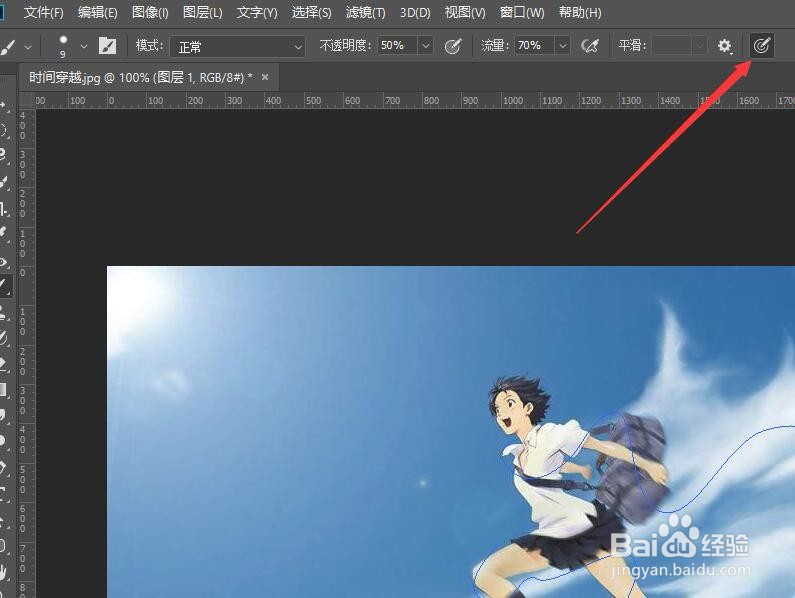Select the History Brush tool
This screenshot has height=598, width=795.
click(4, 338)
